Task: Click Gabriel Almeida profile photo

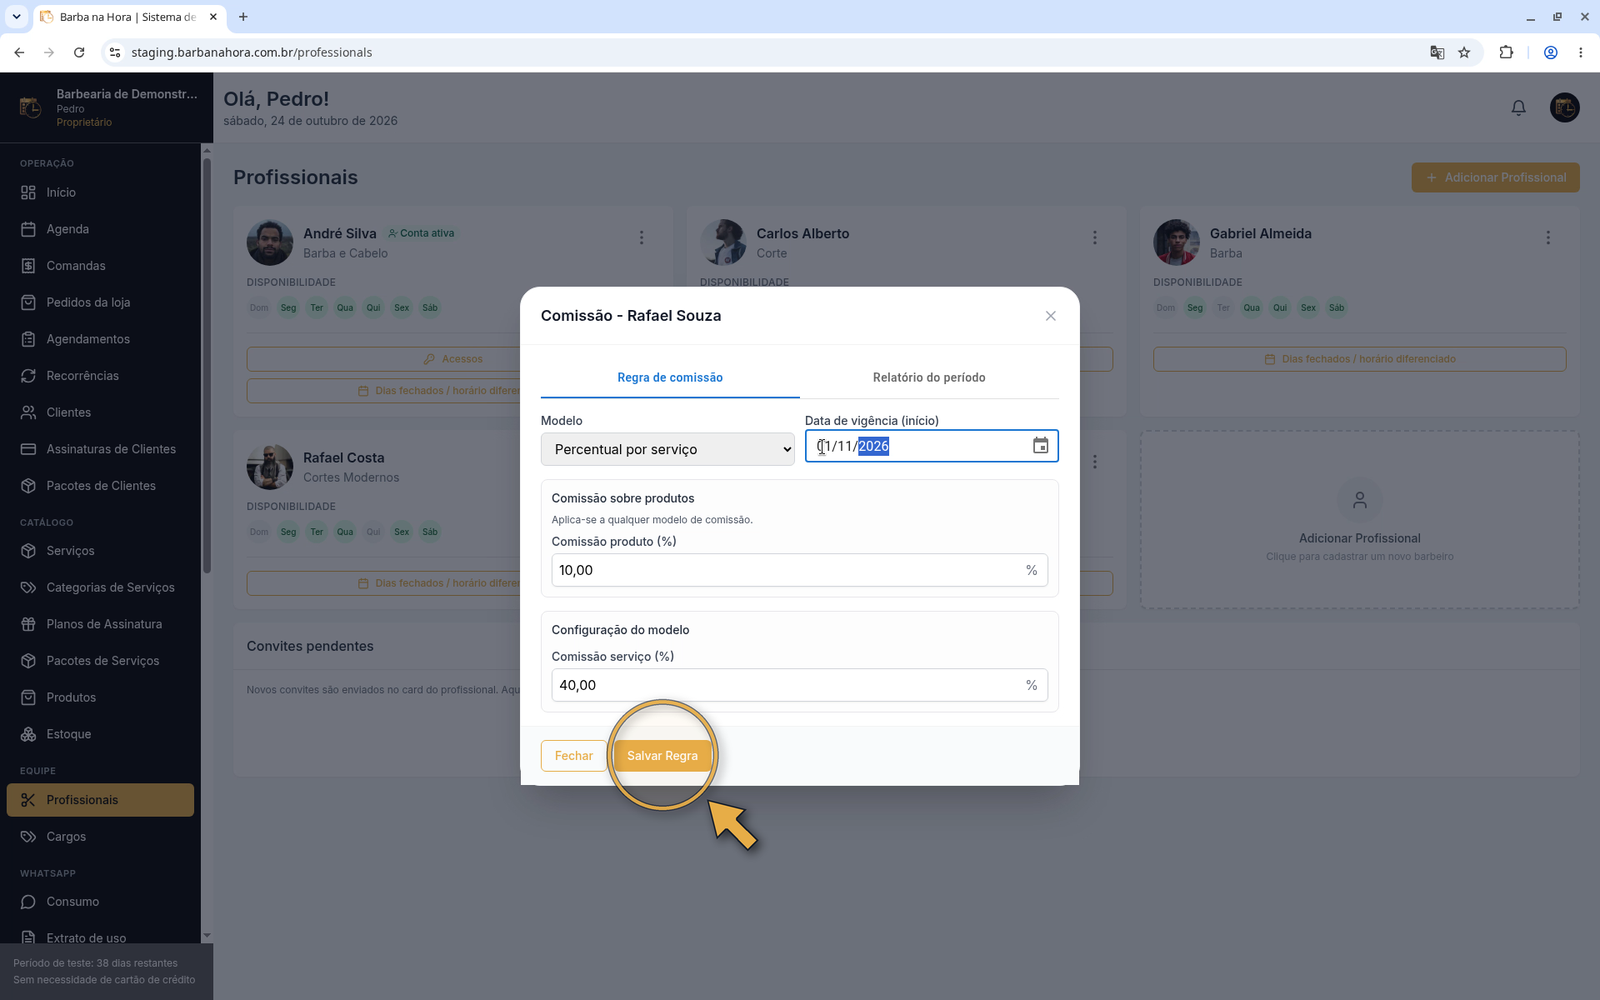Action: pos(1176,243)
